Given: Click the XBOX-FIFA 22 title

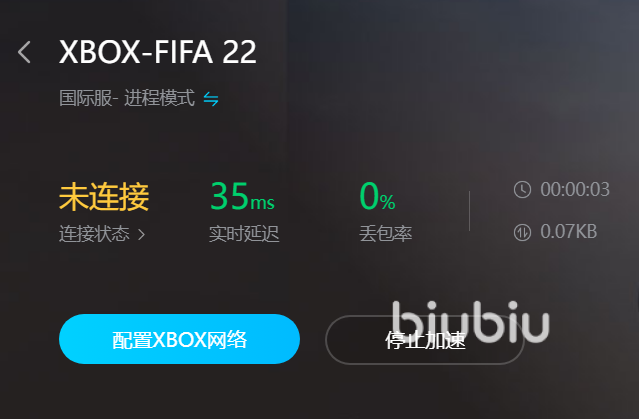Looking at the screenshot, I should [x=158, y=52].
